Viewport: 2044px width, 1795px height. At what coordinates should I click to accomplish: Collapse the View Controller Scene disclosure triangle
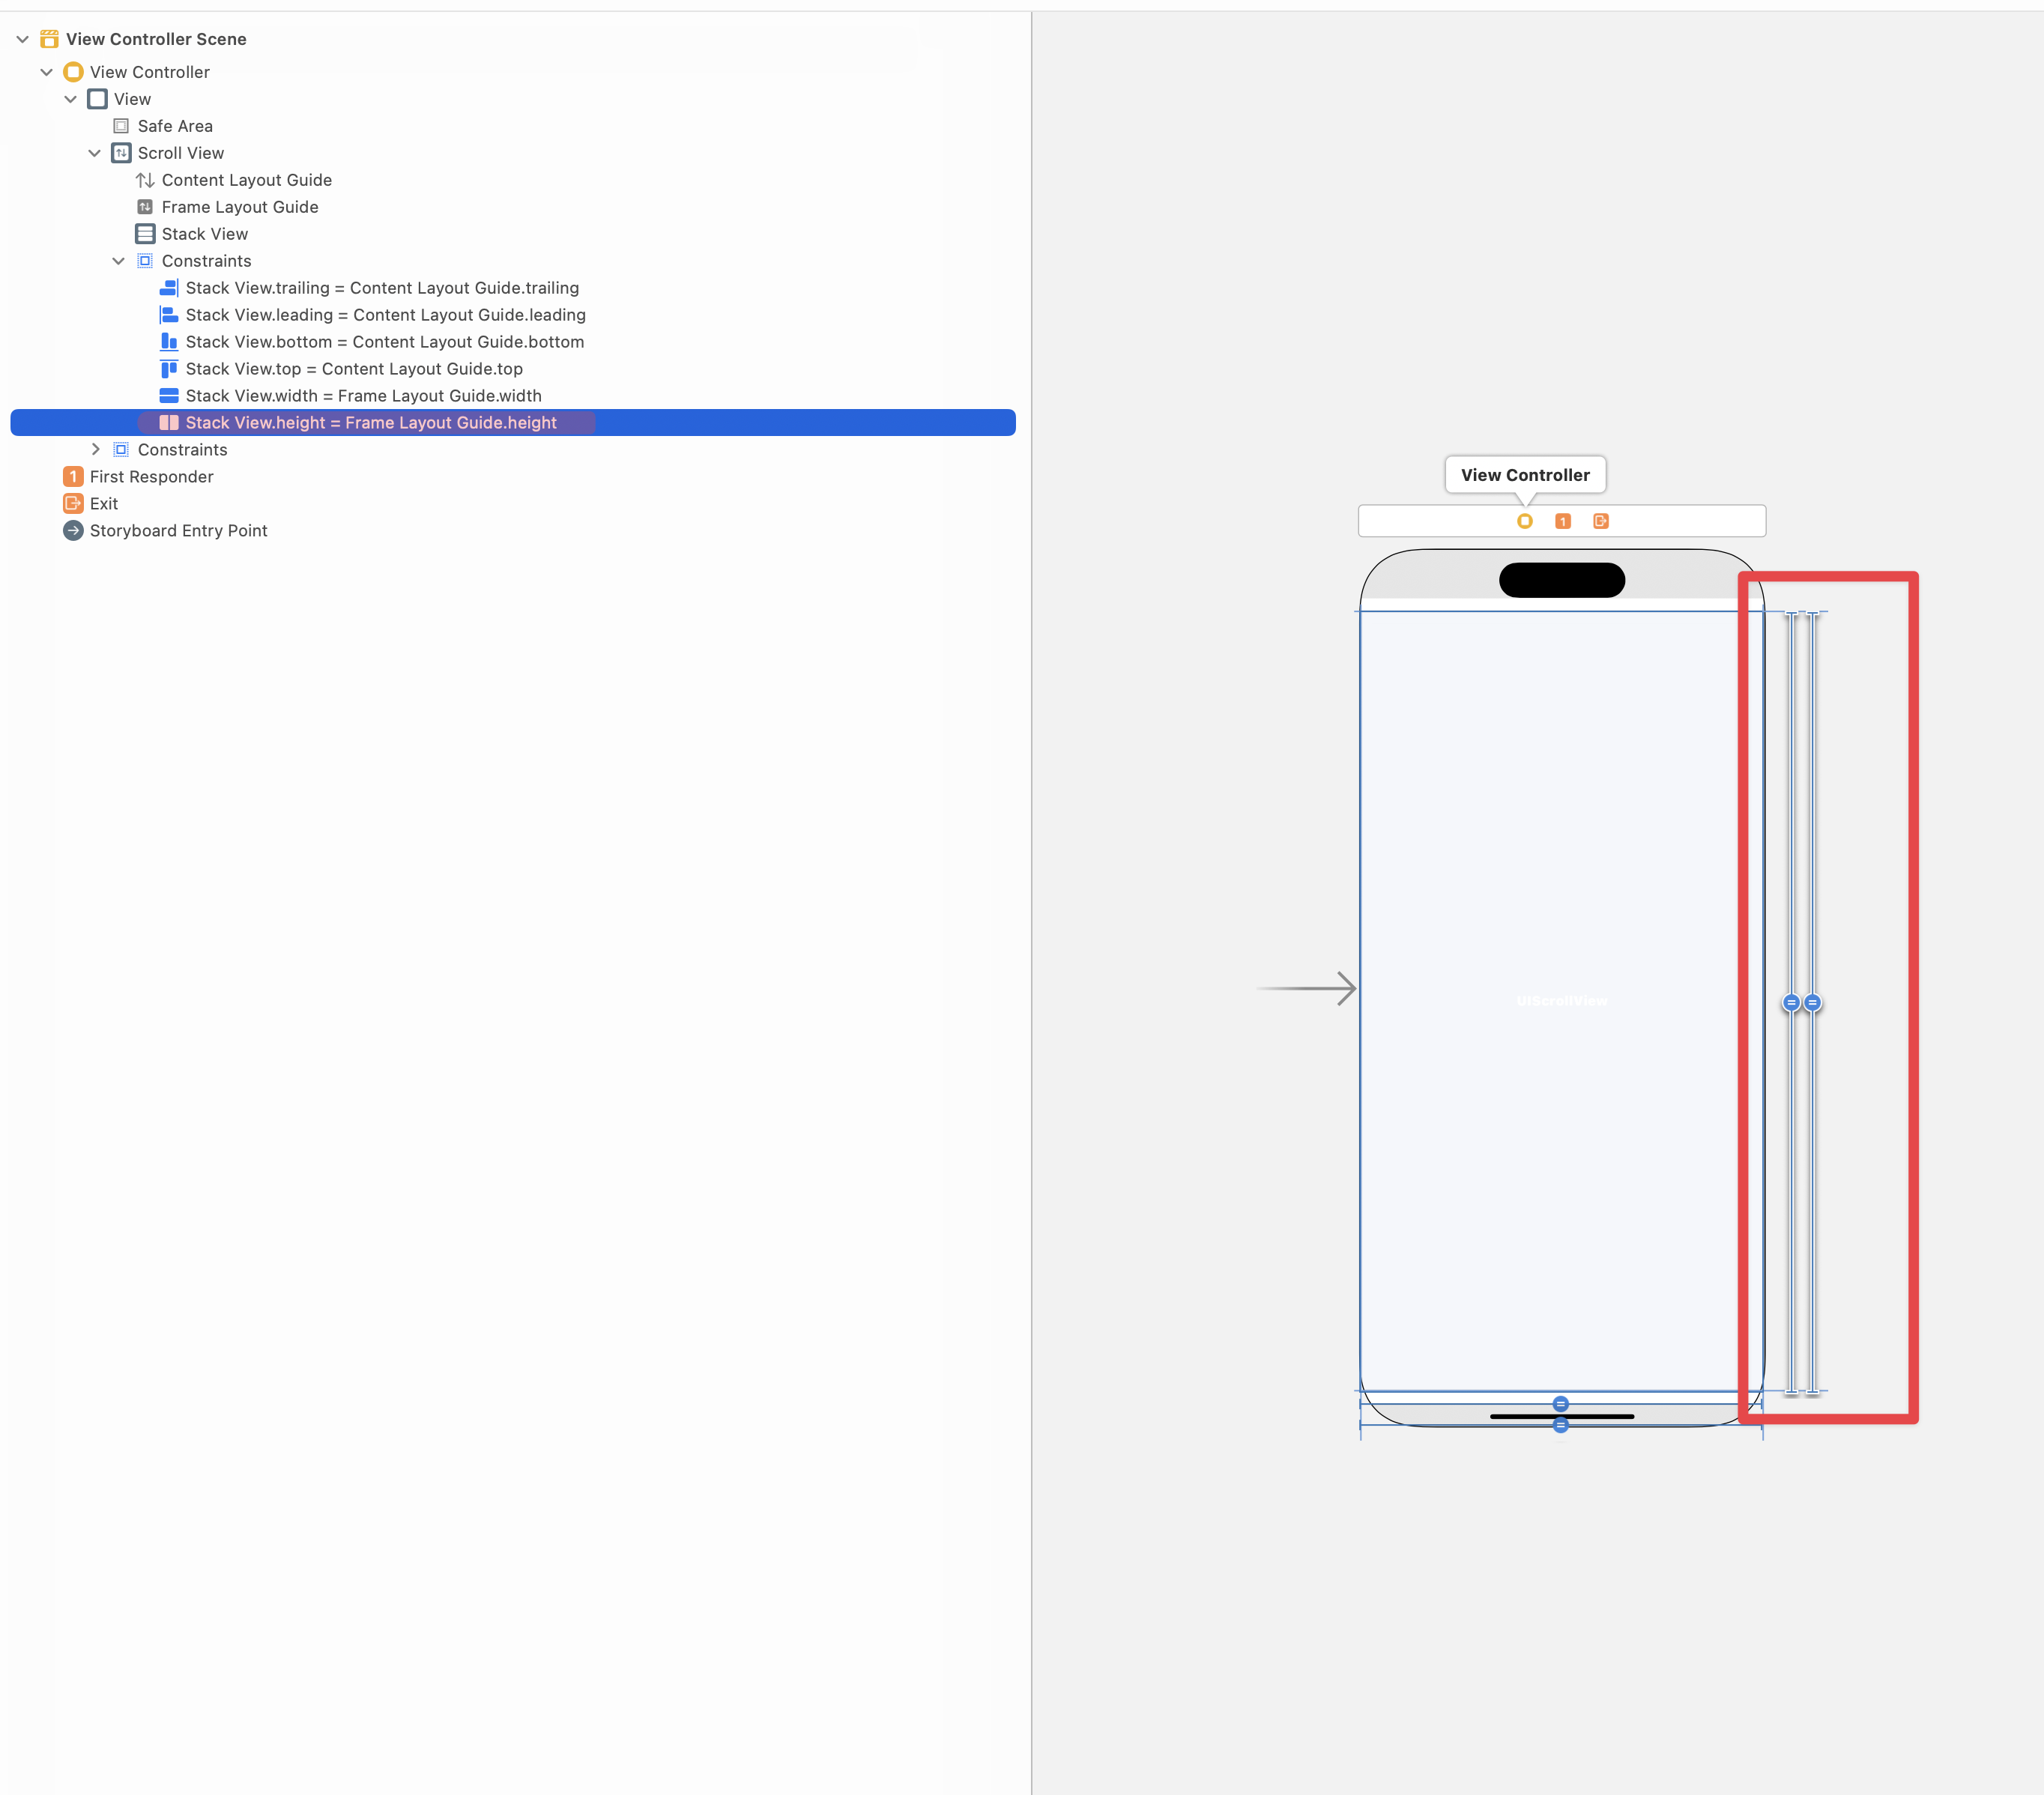22,39
